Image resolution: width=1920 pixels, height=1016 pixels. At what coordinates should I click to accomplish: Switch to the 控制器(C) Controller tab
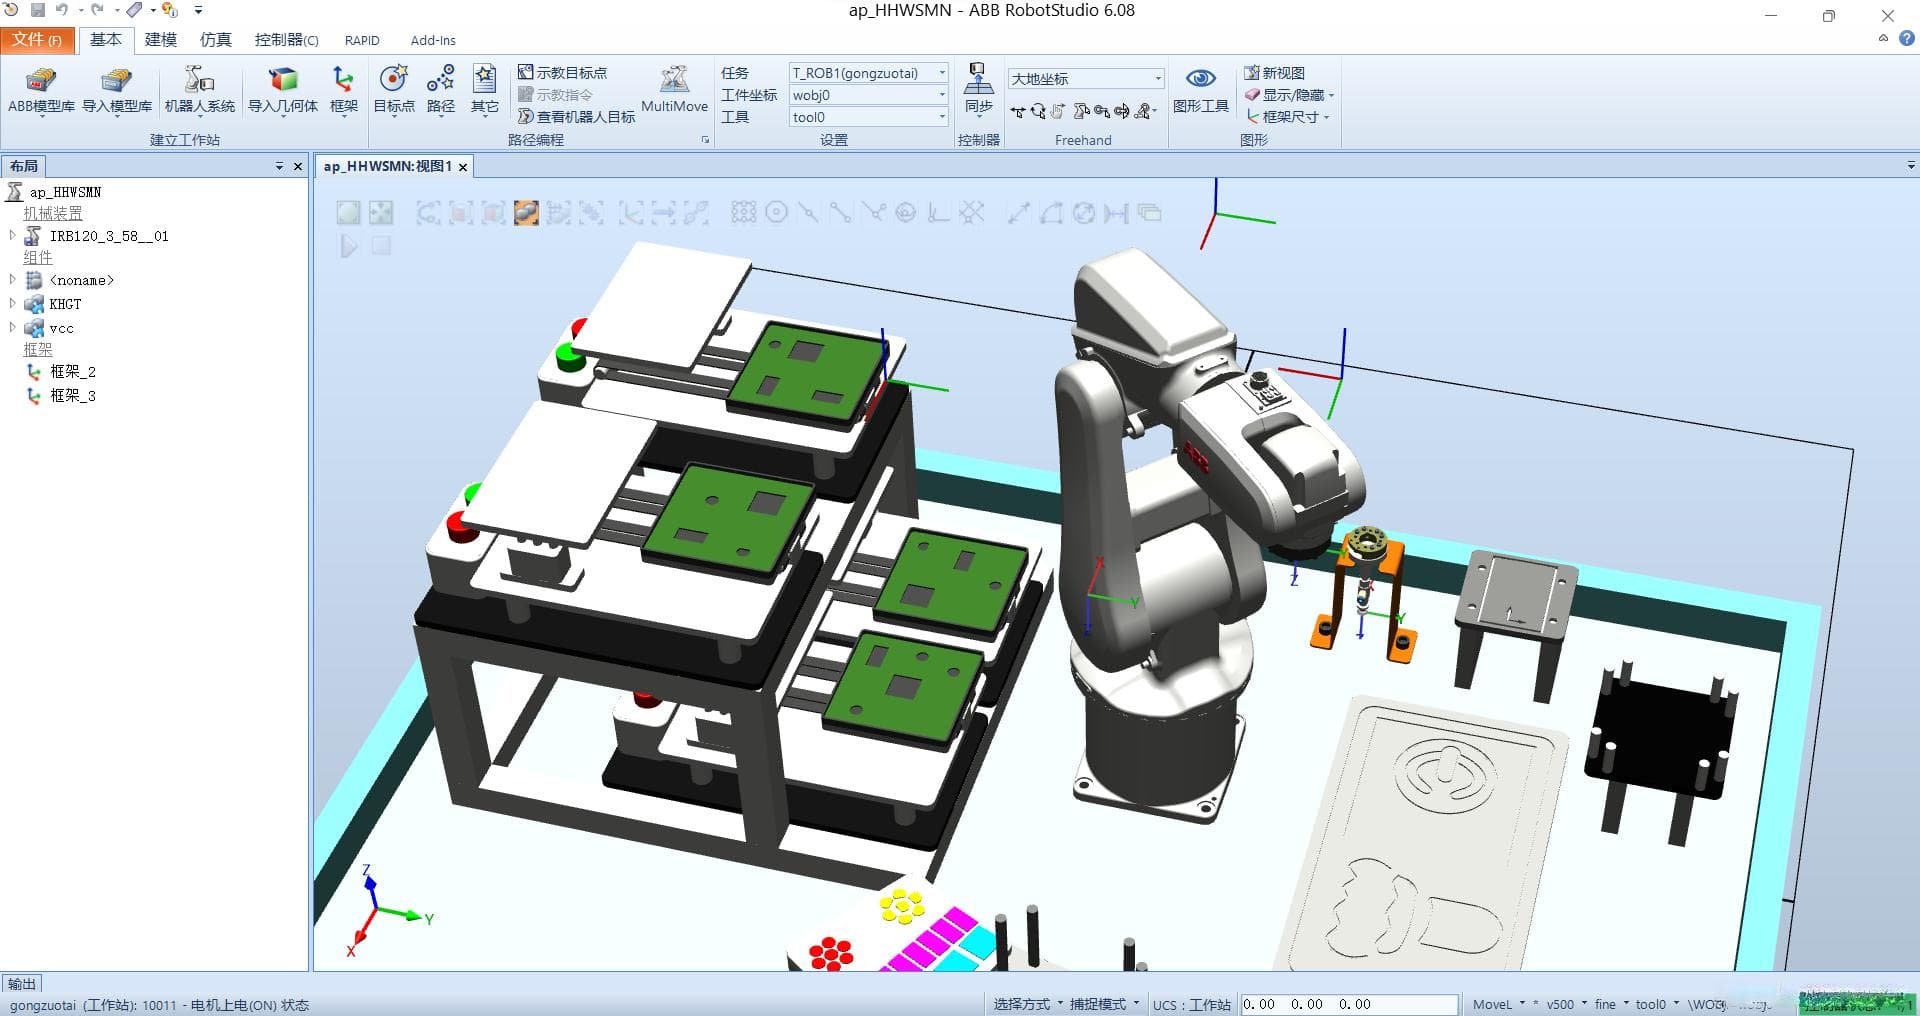click(x=286, y=40)
